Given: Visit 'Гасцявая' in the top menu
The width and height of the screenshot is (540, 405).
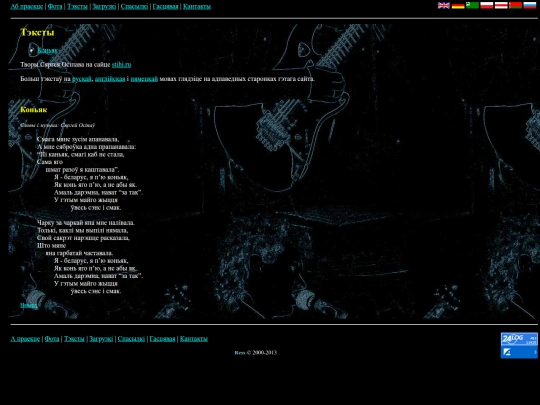Looking at the screenshot, I should pyautogui.click(x=165, y=7).
